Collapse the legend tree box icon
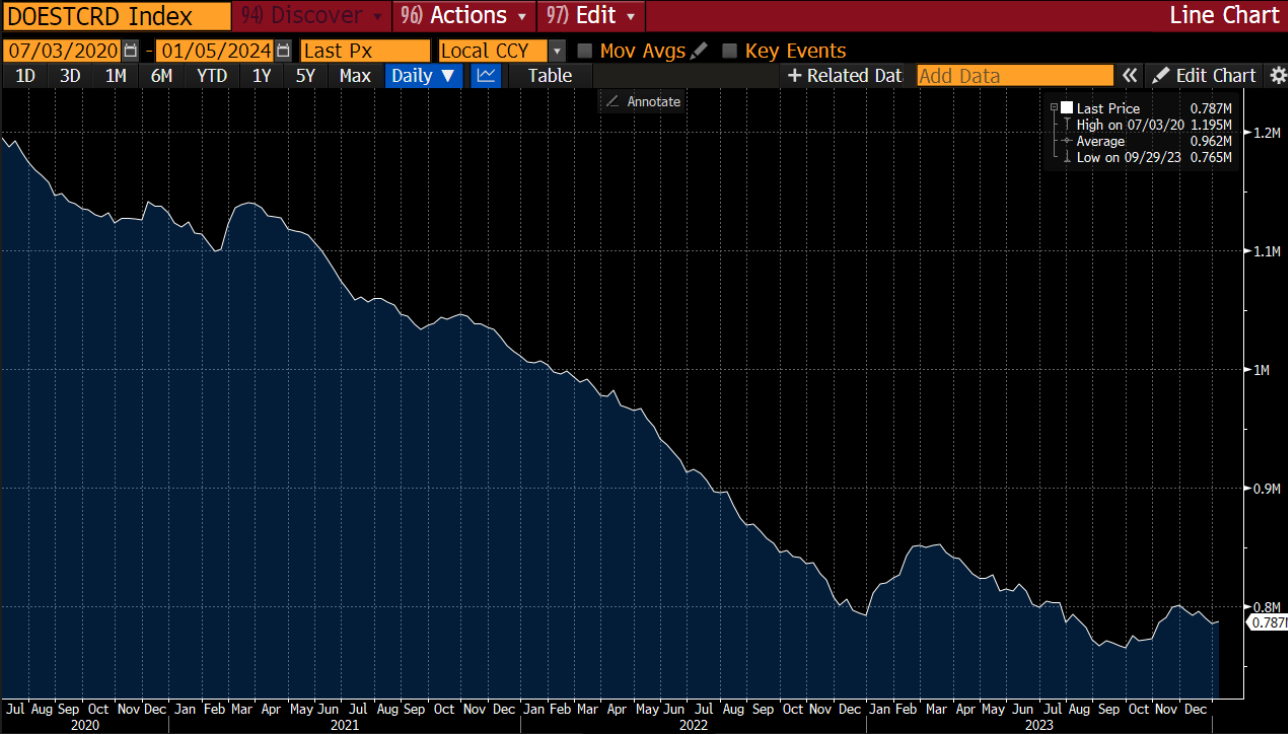1288x734 pixels. 1053,108
